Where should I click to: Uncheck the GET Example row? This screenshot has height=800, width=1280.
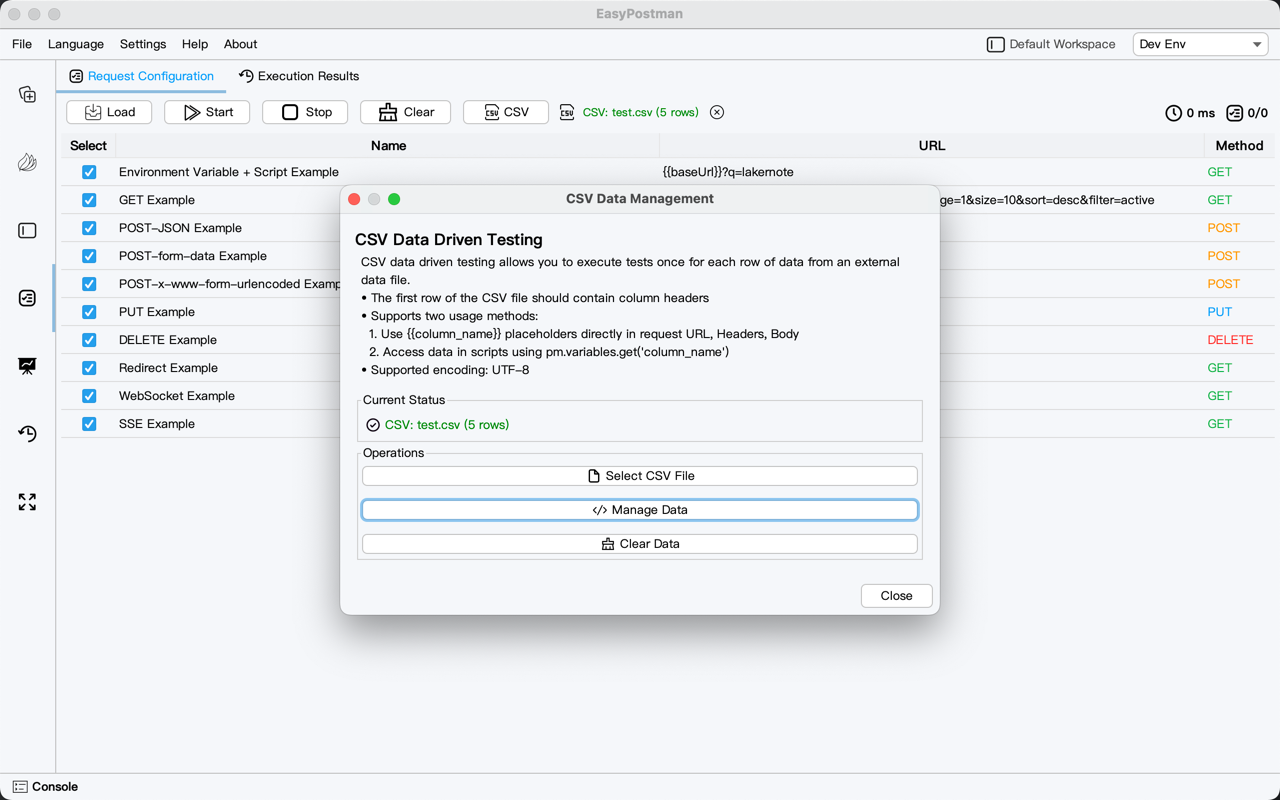89,200
